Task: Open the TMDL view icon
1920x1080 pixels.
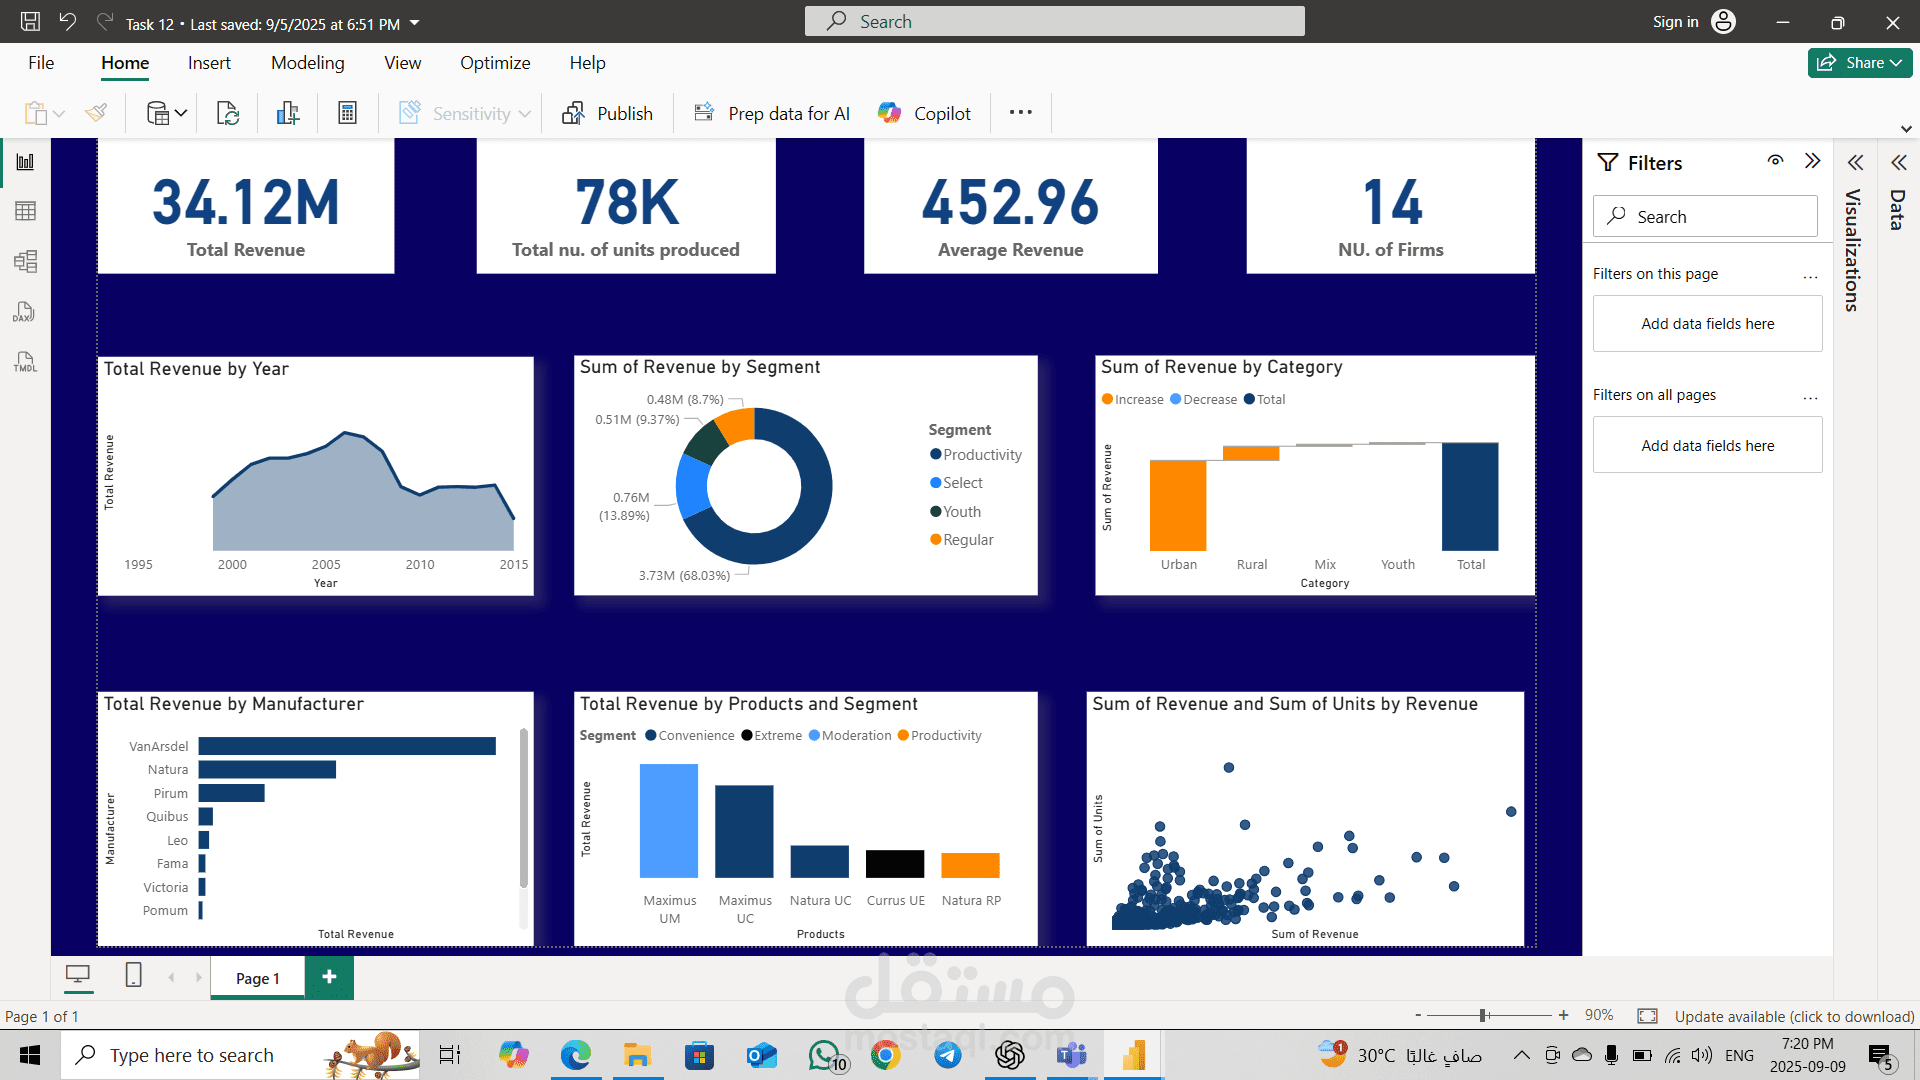Action: pyautogui.click(x=25, y=362)
